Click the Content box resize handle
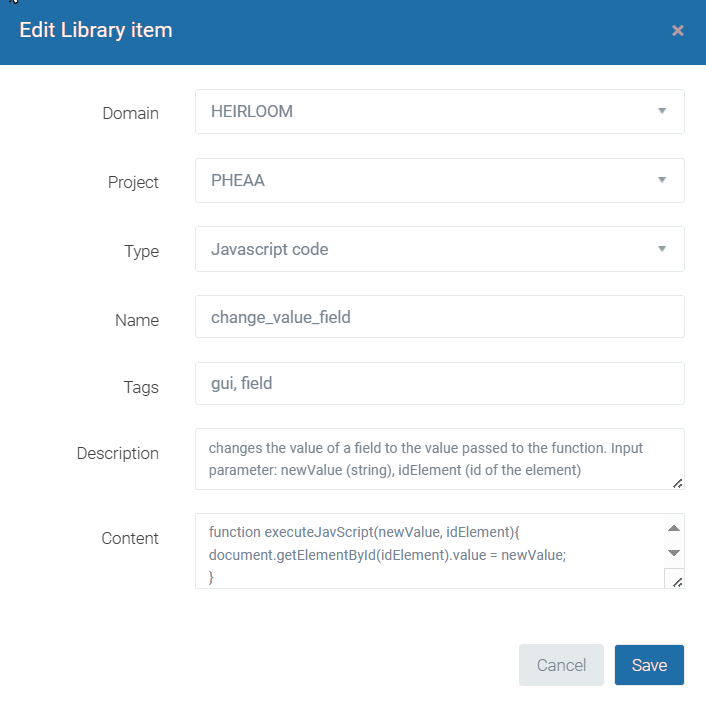The width and height of the screenshot is (706, 709). point(675,580)
